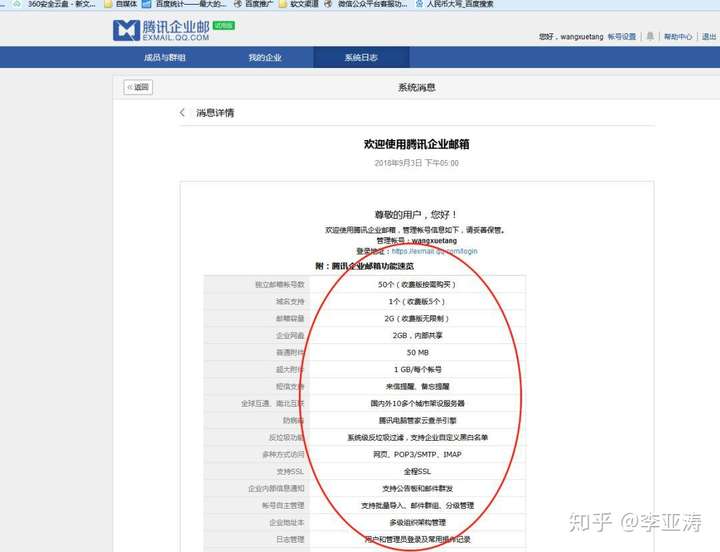Viewport: 720px width, 552px height.
Task: Open 帐号设置 link
Action: coord(622,36)
